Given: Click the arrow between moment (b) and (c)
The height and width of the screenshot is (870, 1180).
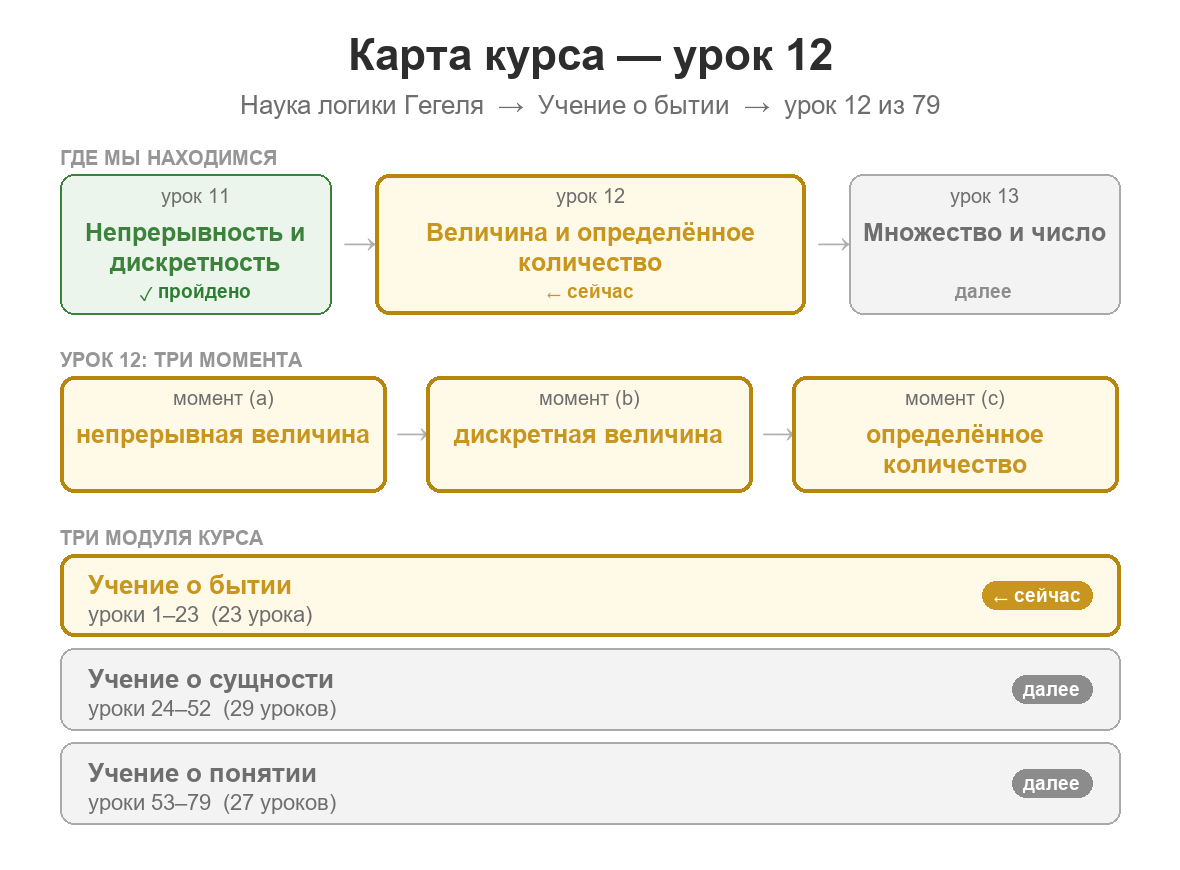Looking at the screenshot, I should (778, 434).
